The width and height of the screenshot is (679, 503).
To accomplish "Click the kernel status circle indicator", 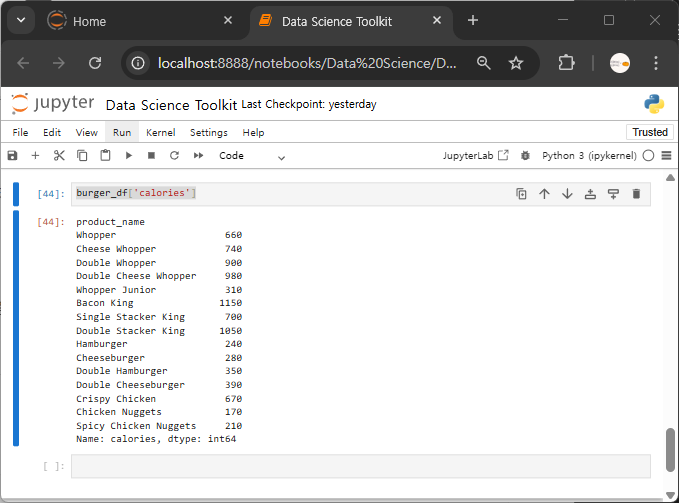I will click(x=648, y=155).
